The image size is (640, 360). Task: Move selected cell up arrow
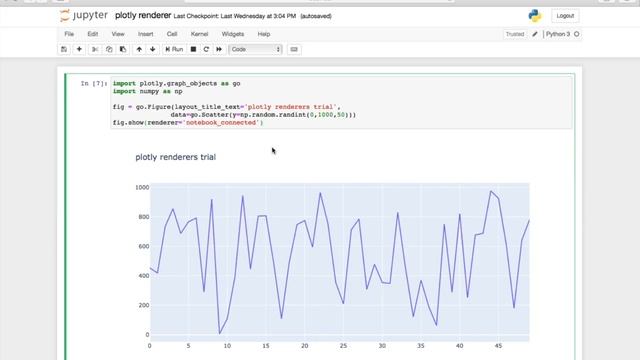(x=139, y=49)
